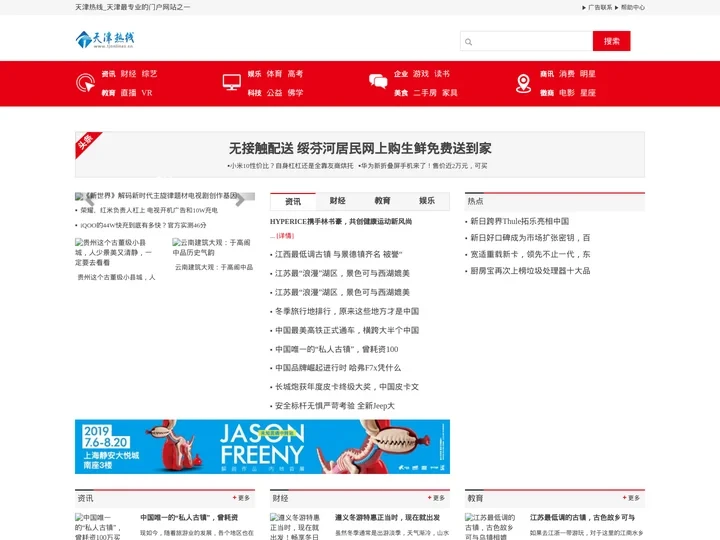Click the red 详情 link

285,236
